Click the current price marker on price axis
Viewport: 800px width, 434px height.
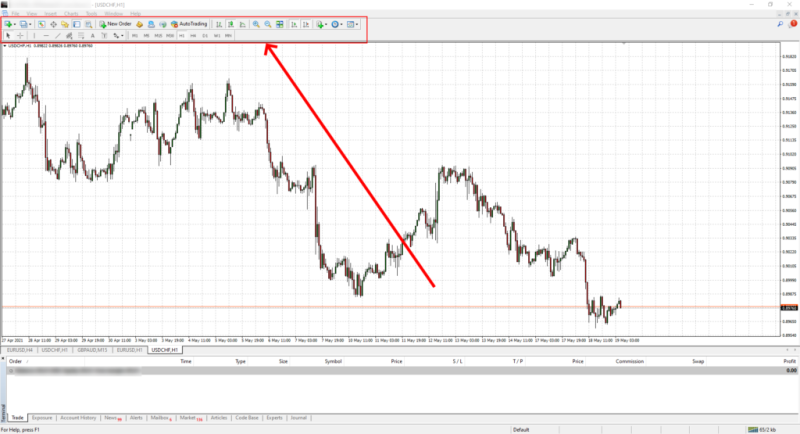point(786,307)
